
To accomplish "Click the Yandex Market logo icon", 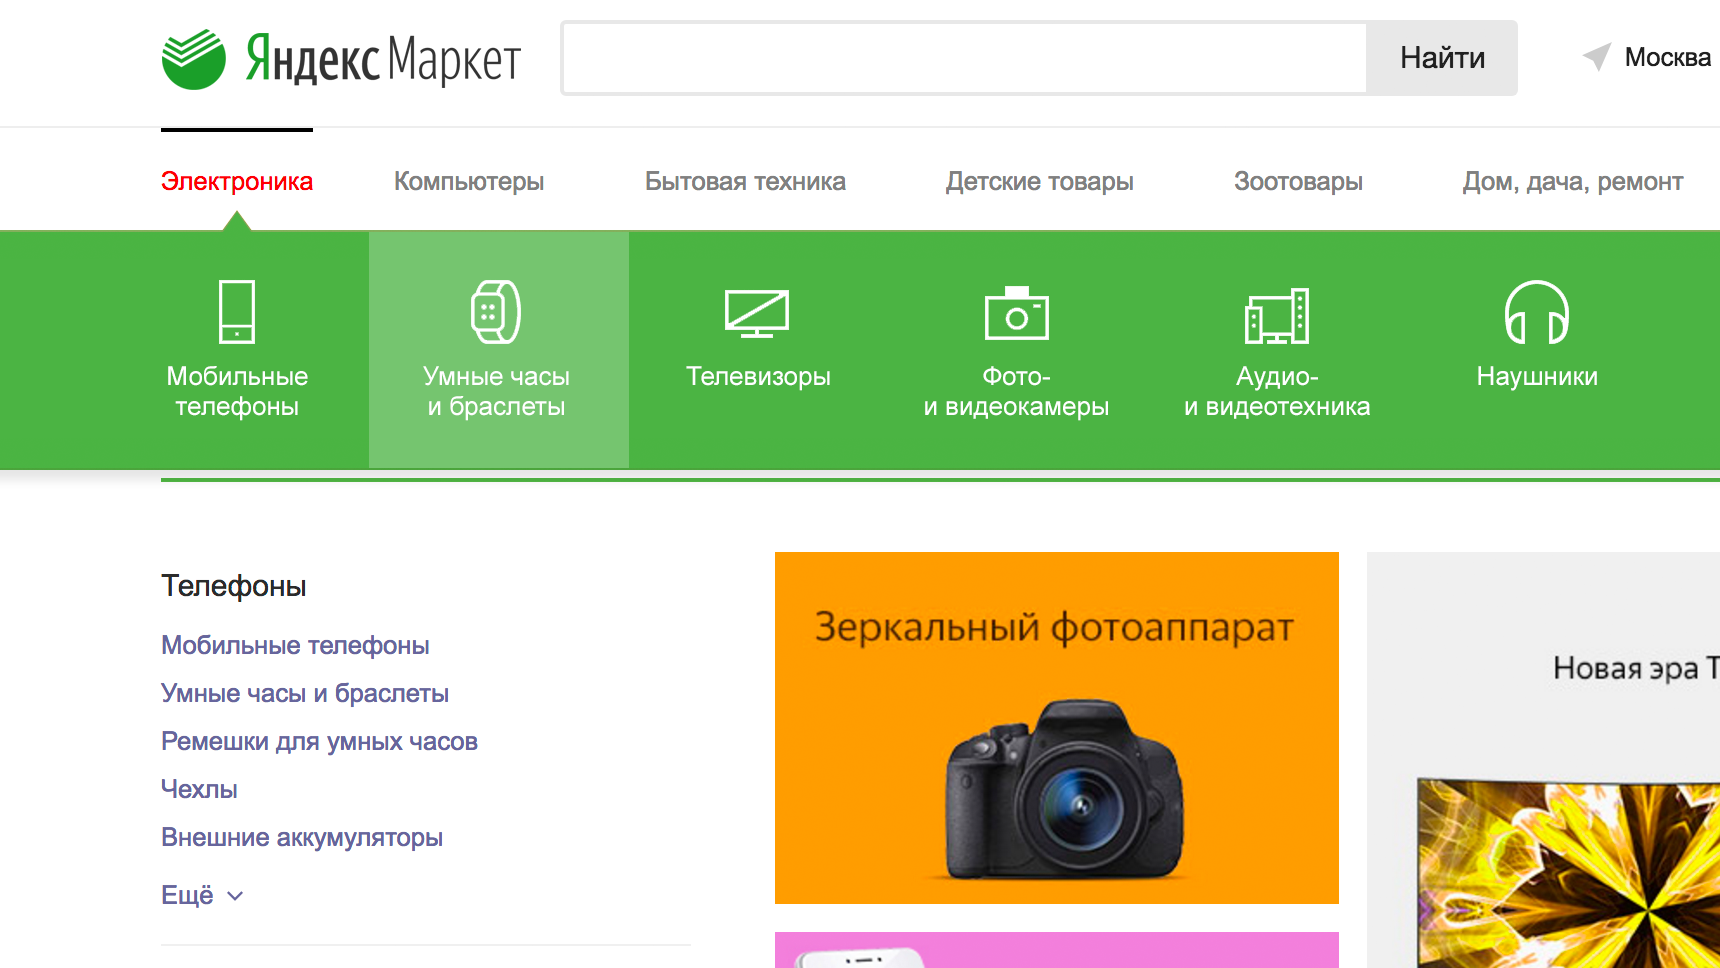I will click(x=194, y=59).
